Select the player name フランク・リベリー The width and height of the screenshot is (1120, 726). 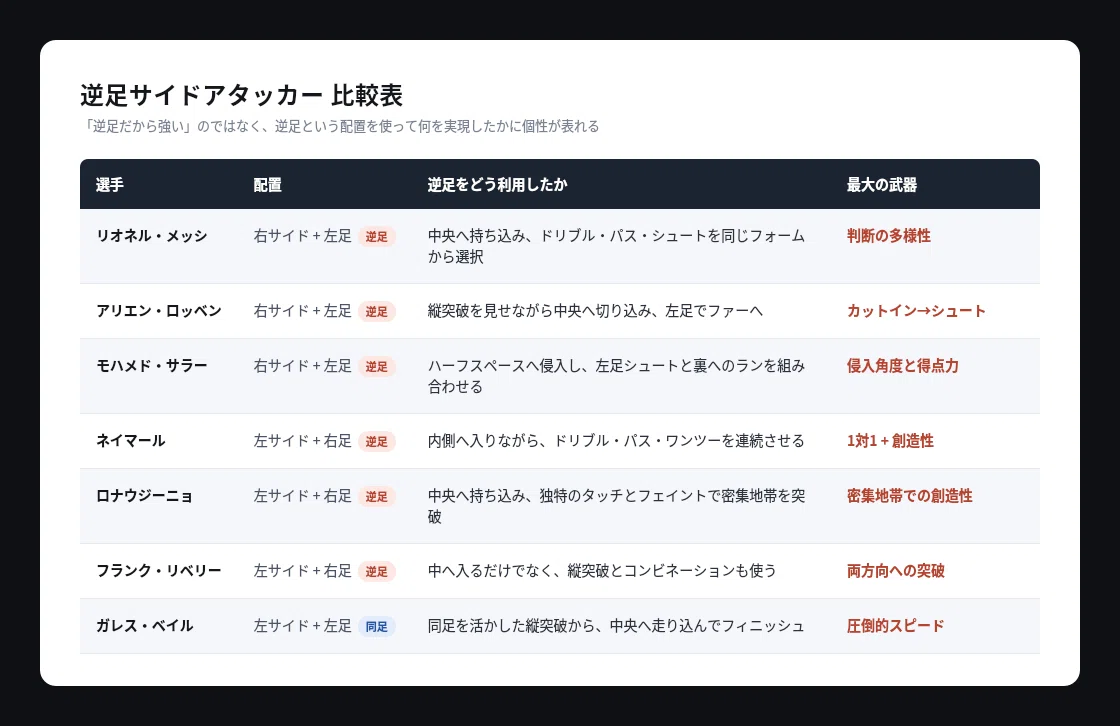pyautogui.click(x=159, y=571)
